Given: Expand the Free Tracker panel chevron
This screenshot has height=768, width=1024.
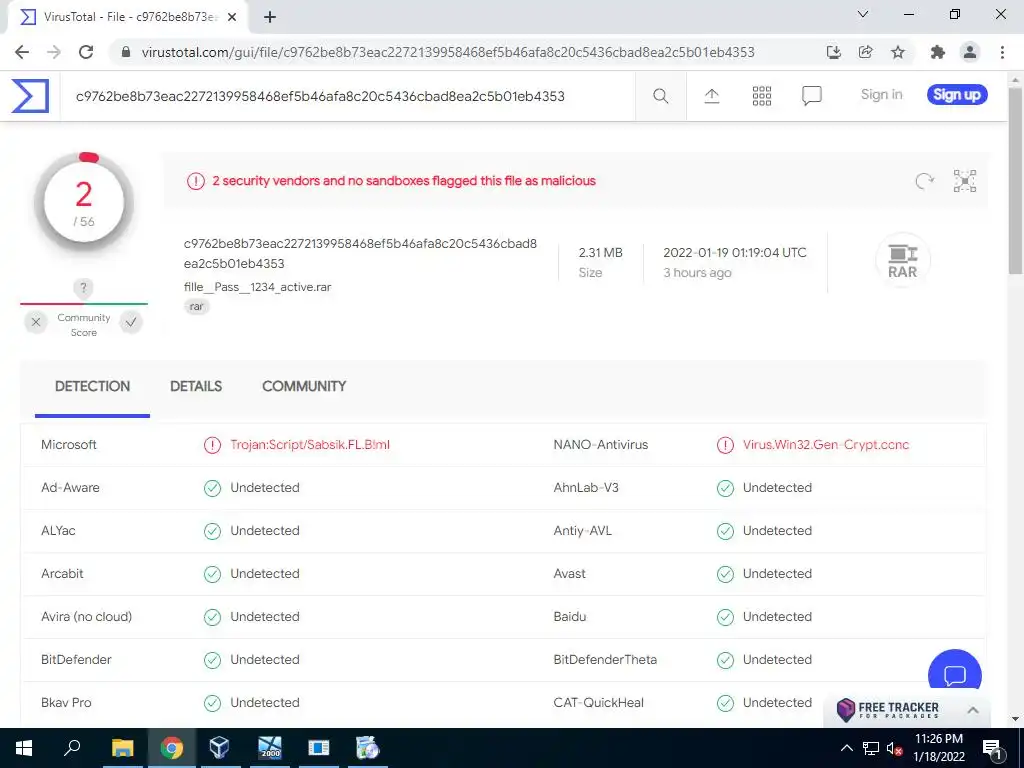Looking at the screenshot, I should tap(972, 710).
